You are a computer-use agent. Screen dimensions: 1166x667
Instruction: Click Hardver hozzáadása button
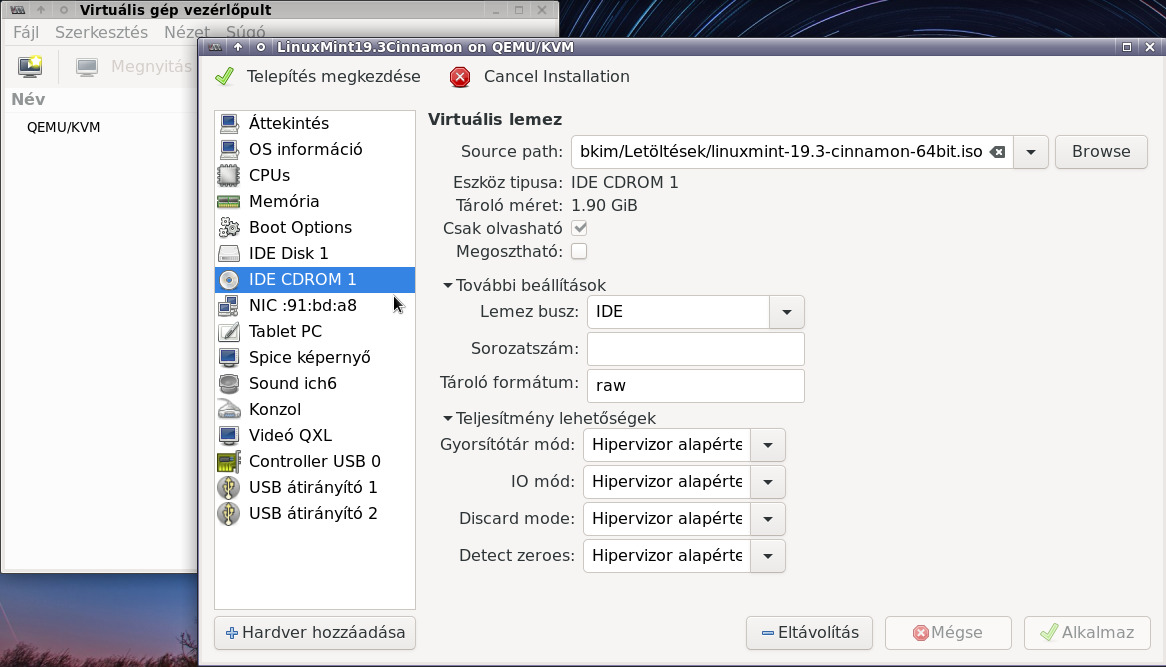315,633
